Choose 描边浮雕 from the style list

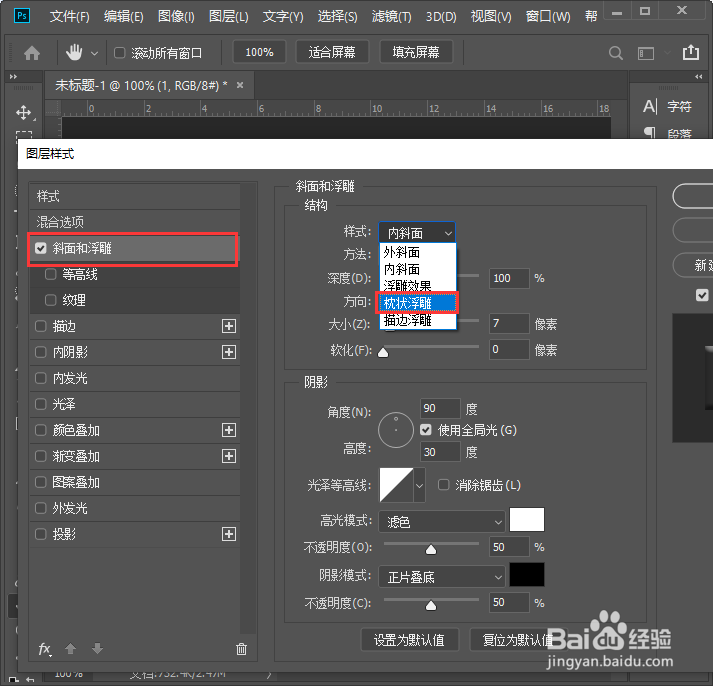click(417, 320)
